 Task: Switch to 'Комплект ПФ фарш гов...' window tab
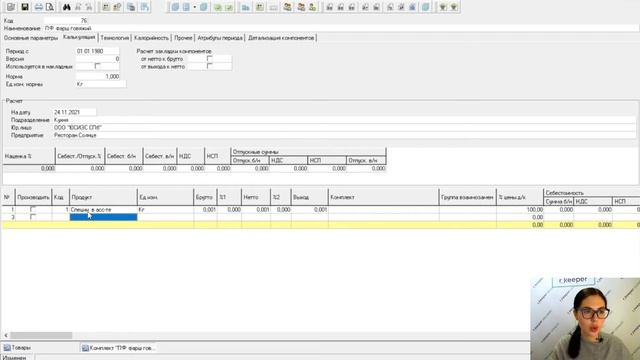pos(118,348)
